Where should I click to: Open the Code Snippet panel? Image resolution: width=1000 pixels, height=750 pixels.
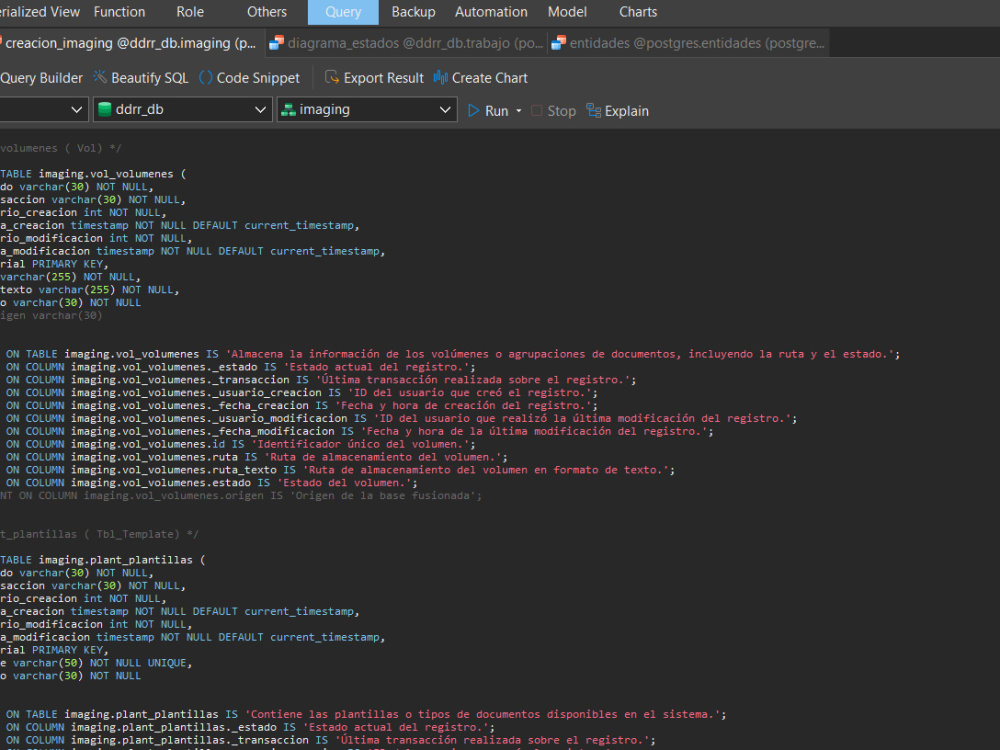[x=249, y=78]
